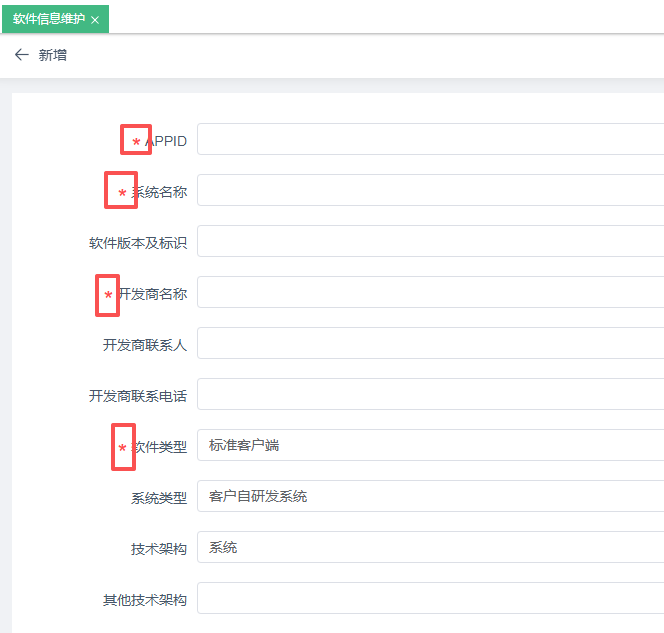
Task: Open the 软件类型 dropdown showing 标准客户端
Action: coord(430,445)
